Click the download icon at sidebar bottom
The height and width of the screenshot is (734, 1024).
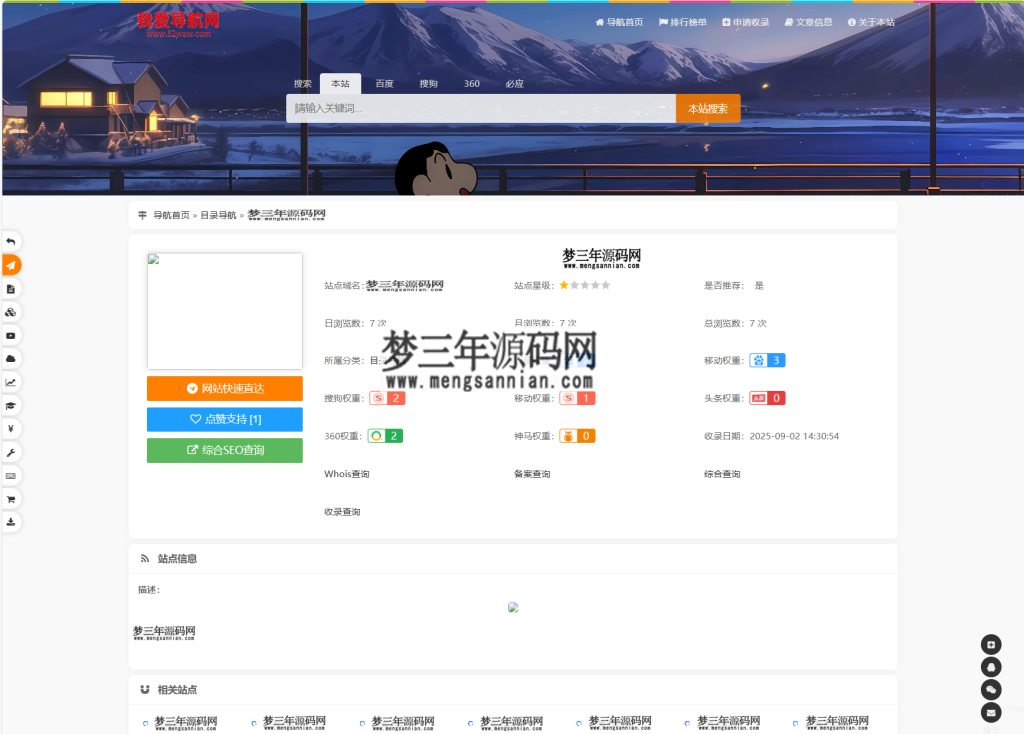[11, 521]
